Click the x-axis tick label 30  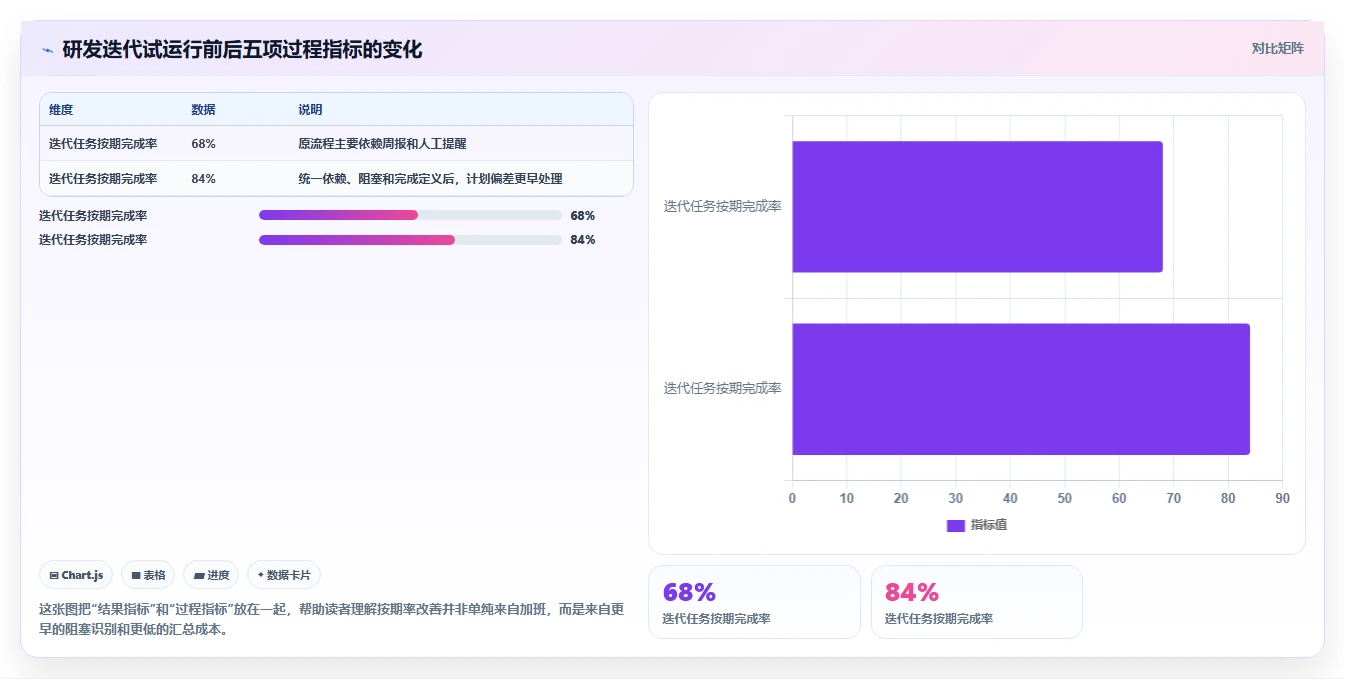click(x=956, y=498)
